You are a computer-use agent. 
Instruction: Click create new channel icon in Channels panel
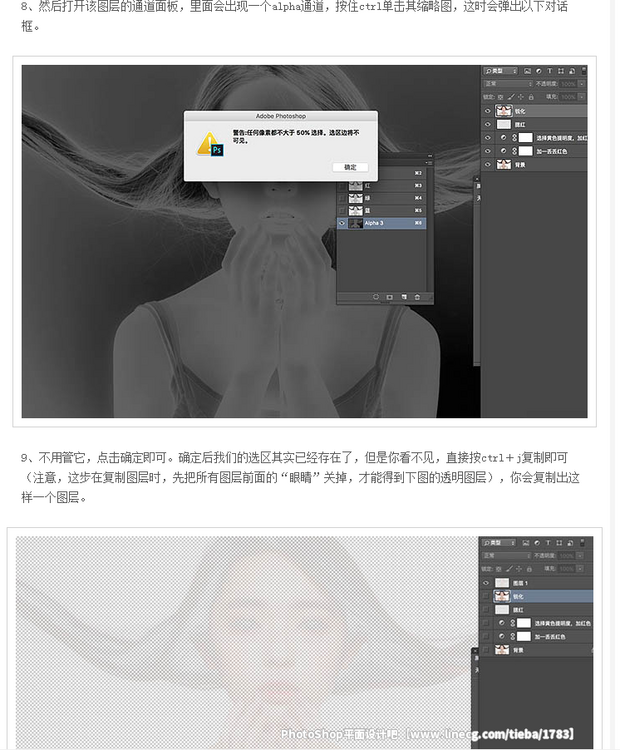(x=404, y=297)
